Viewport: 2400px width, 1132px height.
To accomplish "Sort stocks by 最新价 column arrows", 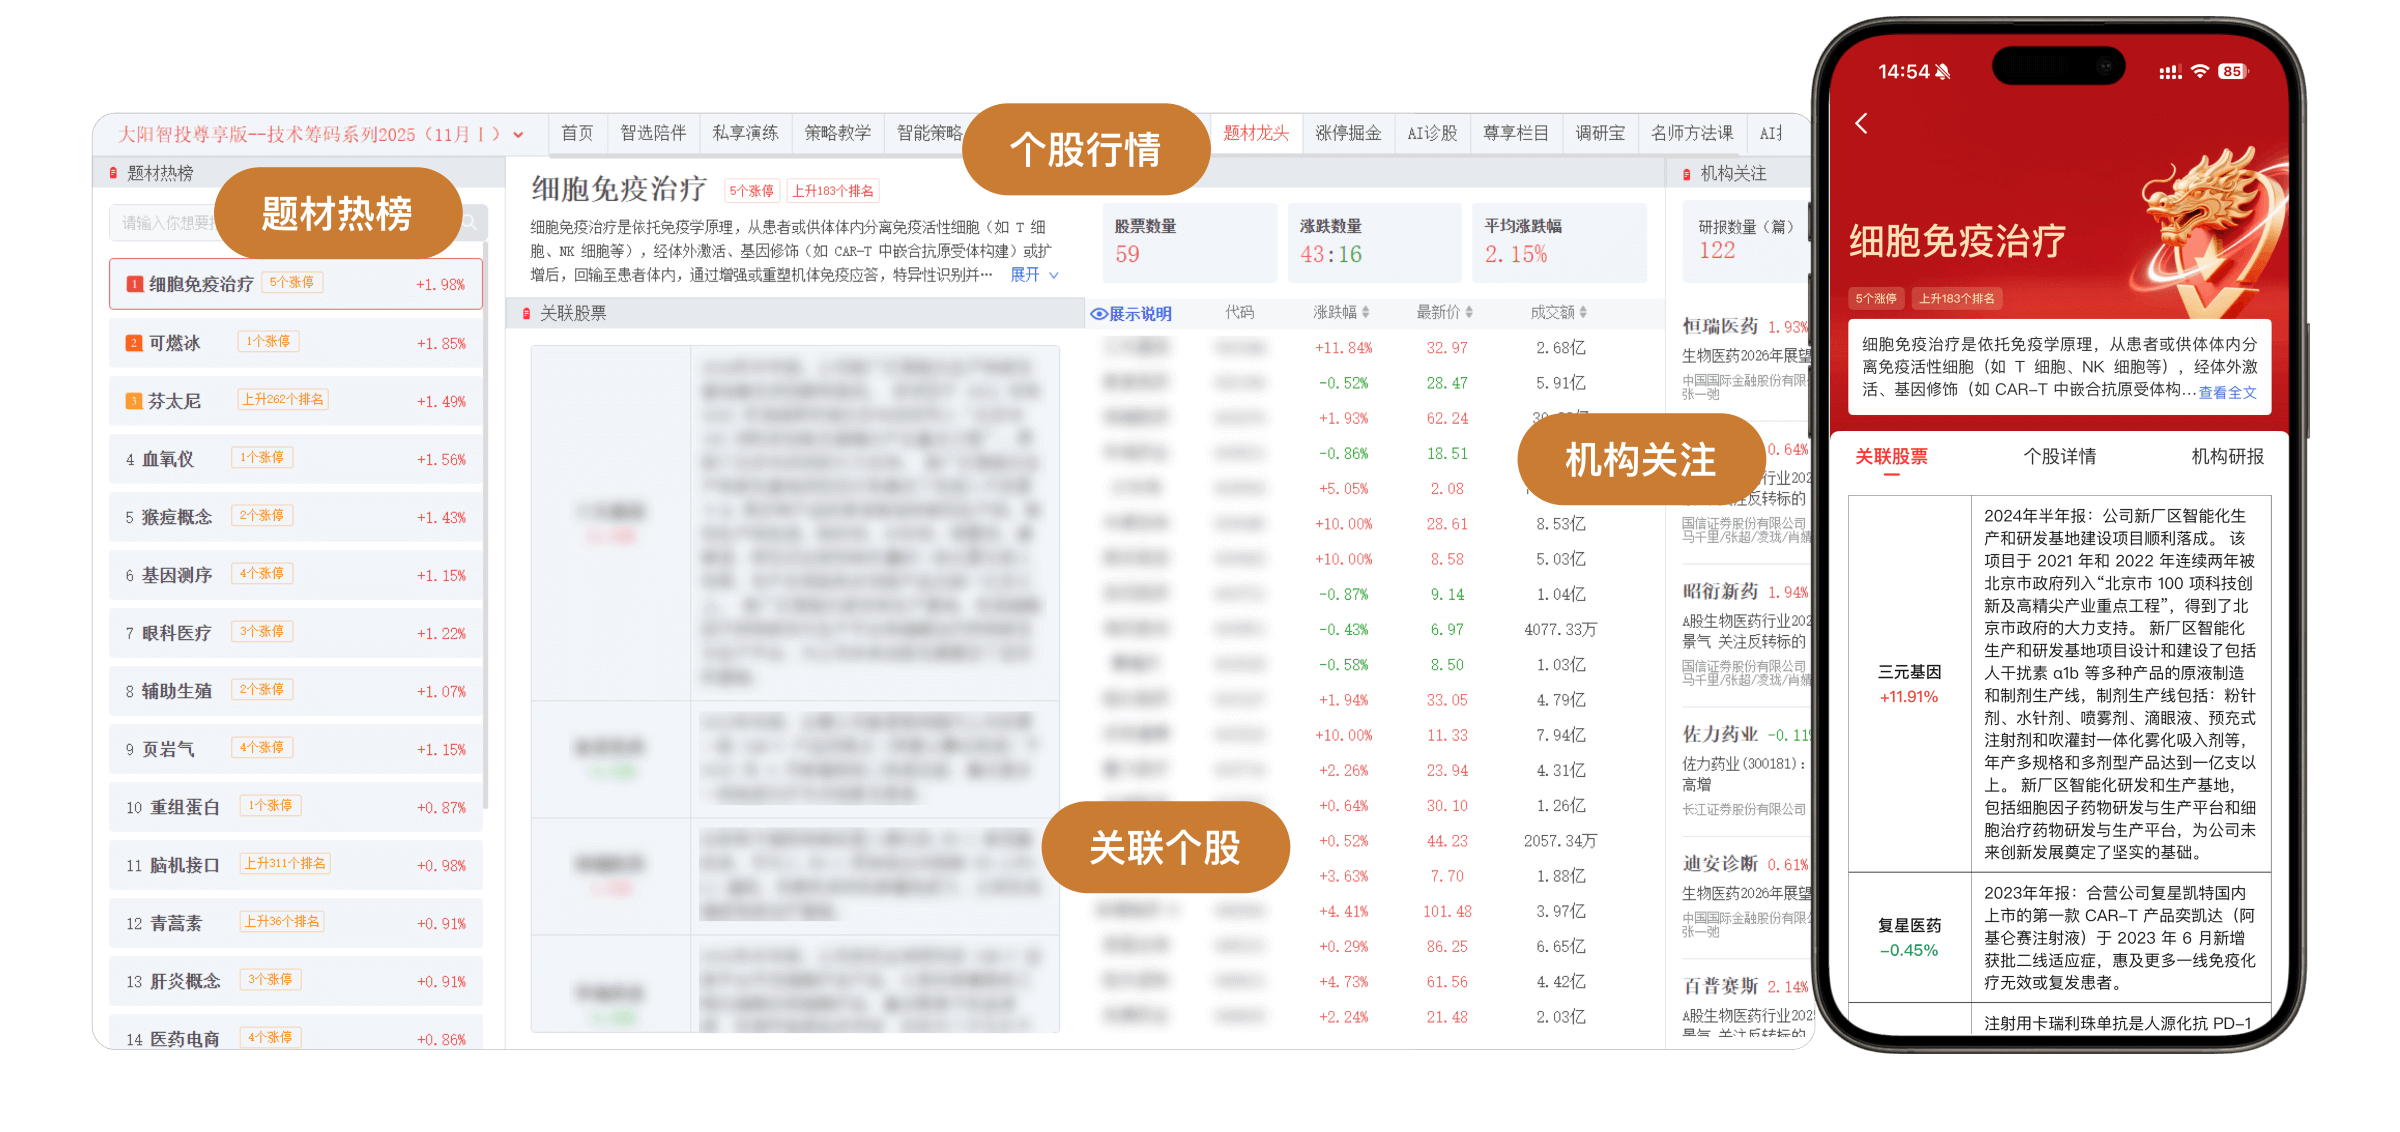I will (x=1469, y=313).
